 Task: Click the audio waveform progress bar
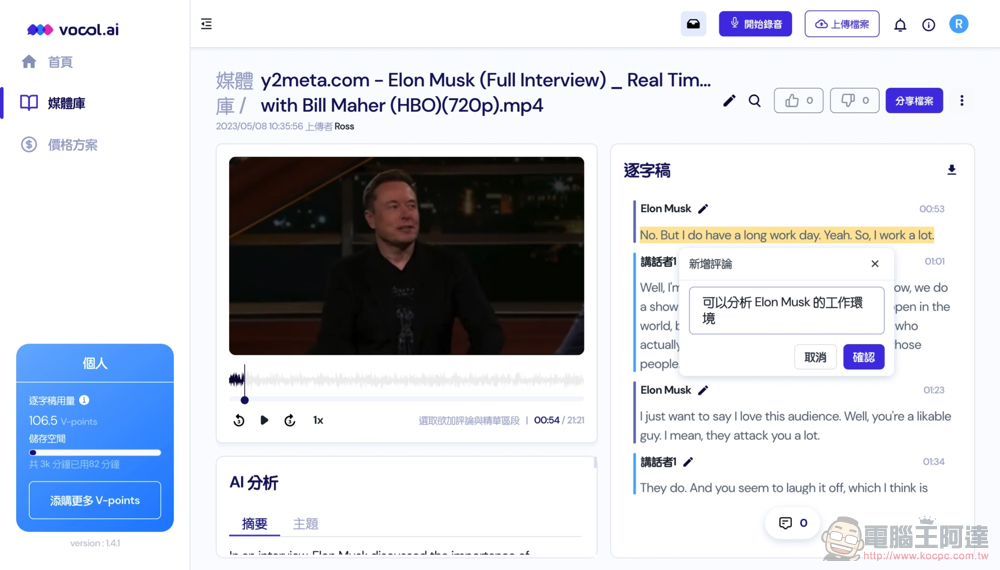coord(407,380)
